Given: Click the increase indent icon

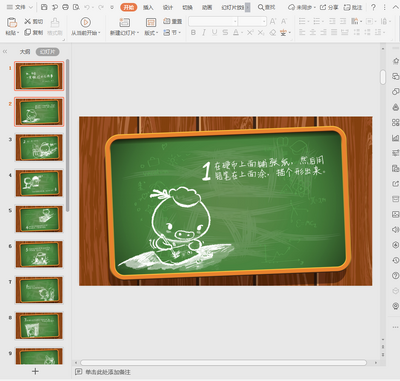Looking at the screenshot, I should coord(343,22).
